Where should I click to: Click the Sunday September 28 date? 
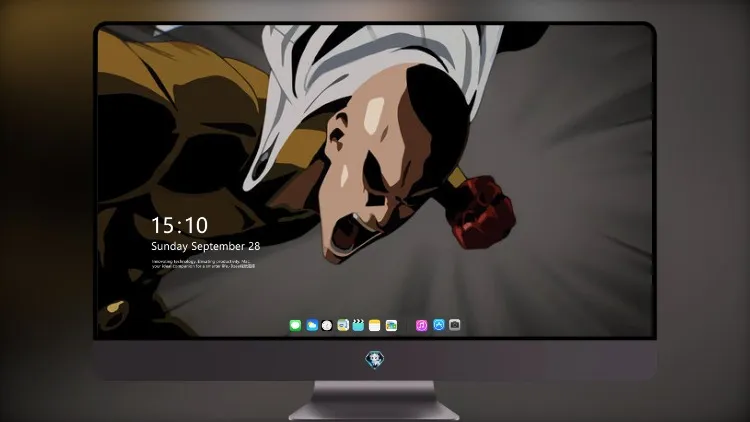[x=206, y=246]
